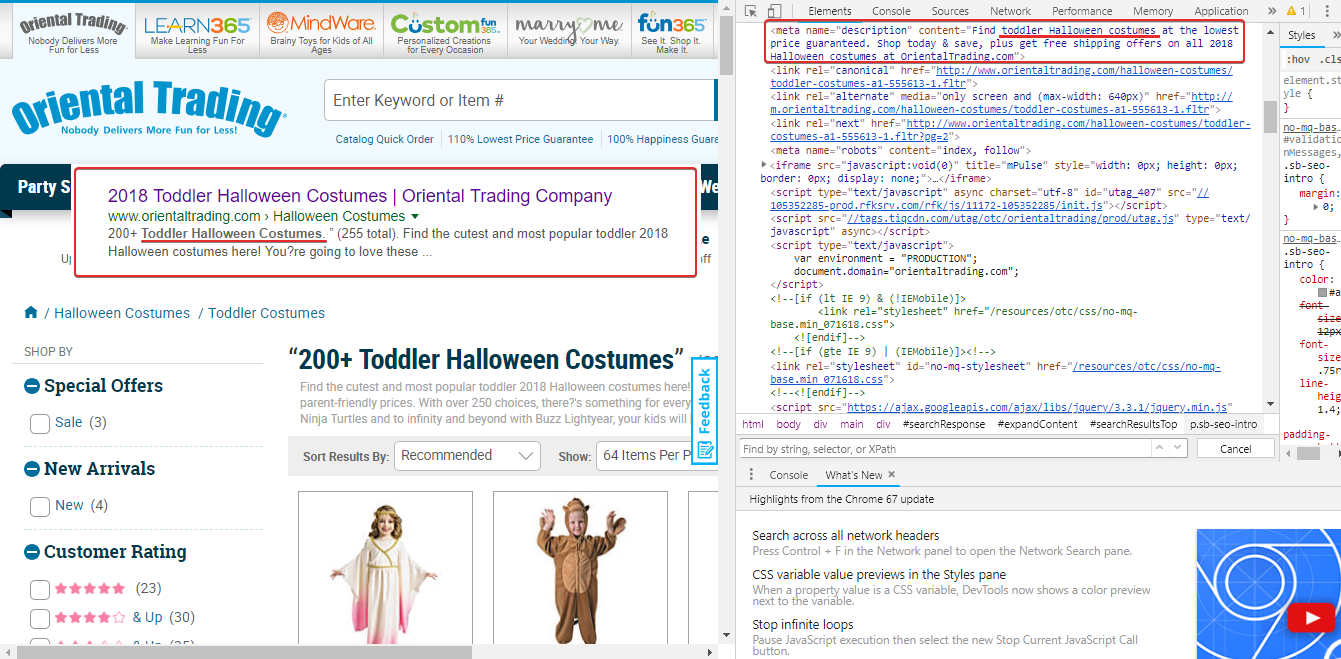Viewport: 1341px width, 659px height.
Task: Play the Chrome 67 update YouTube video
Action: click(1311, 619)
